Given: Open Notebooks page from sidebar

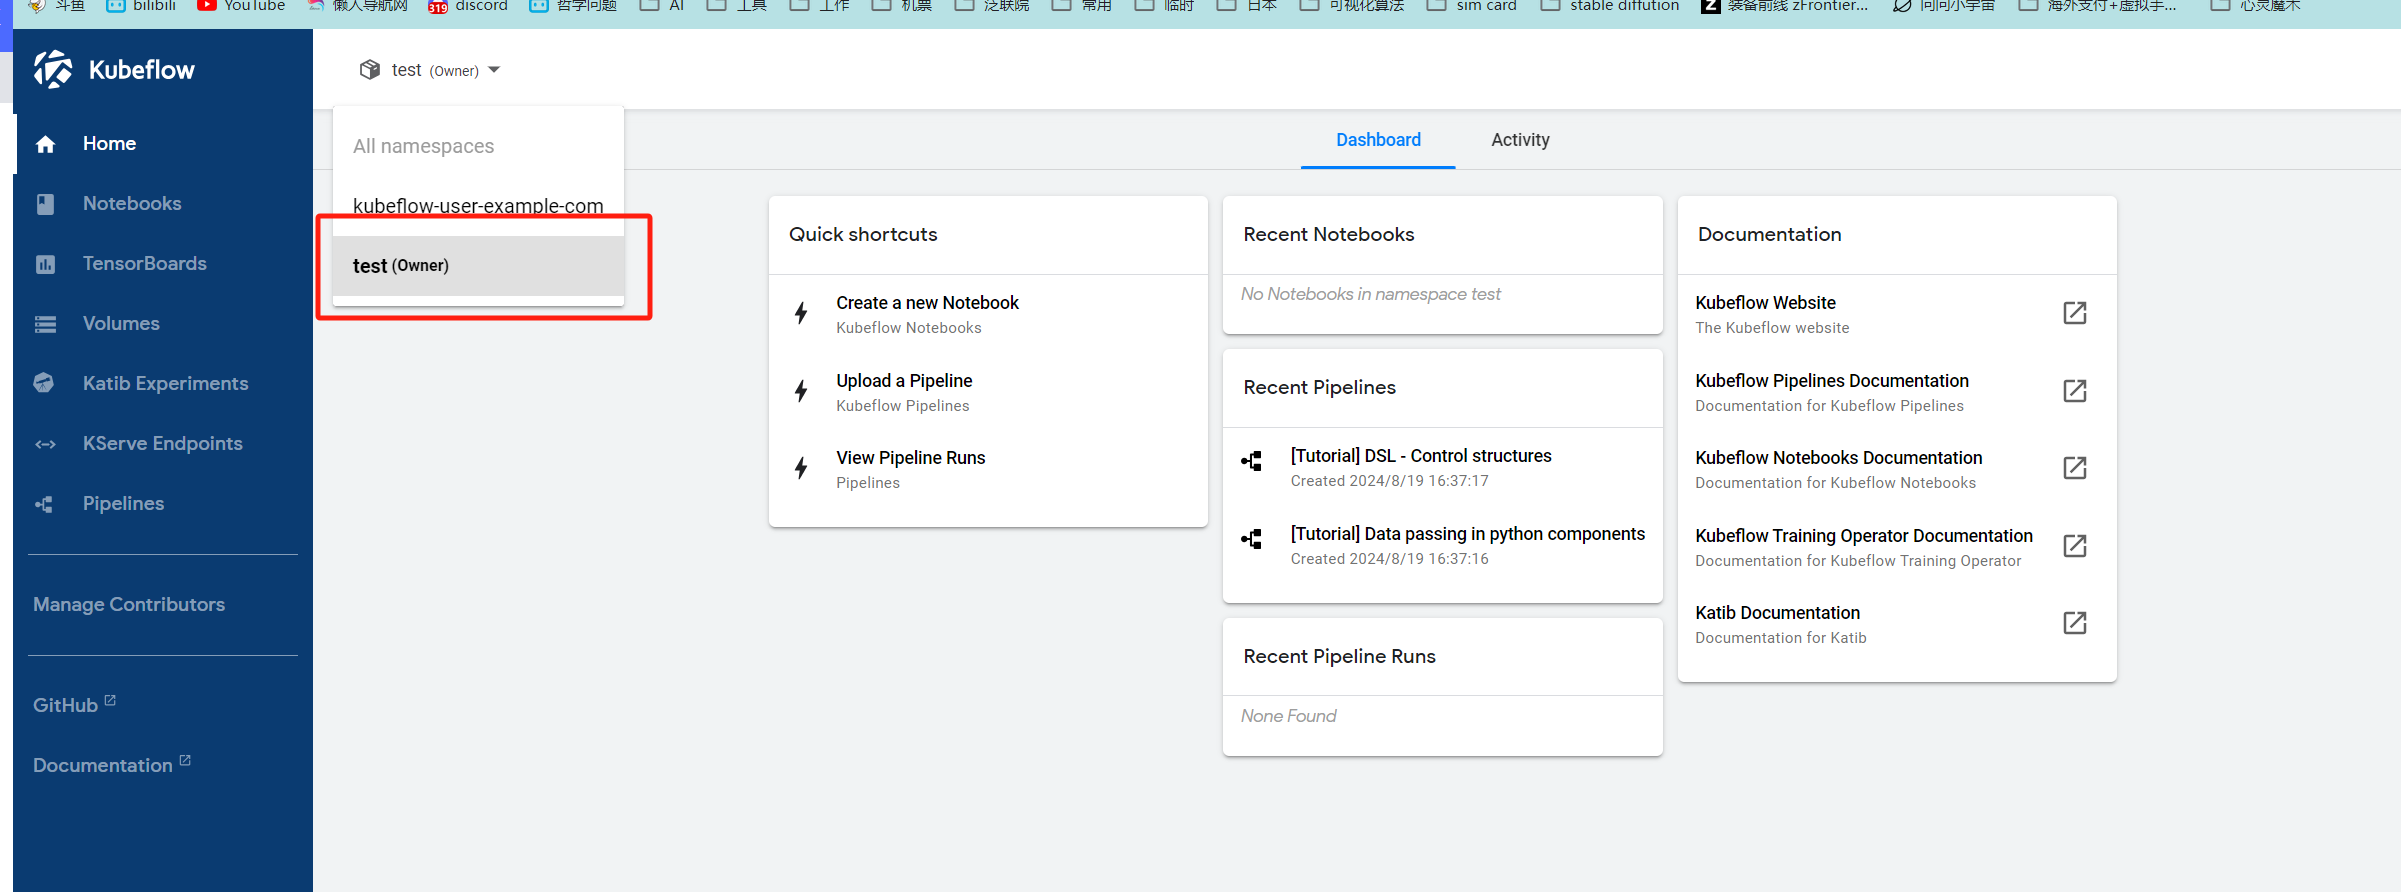Looking at the screenshot, I should 164,204.
